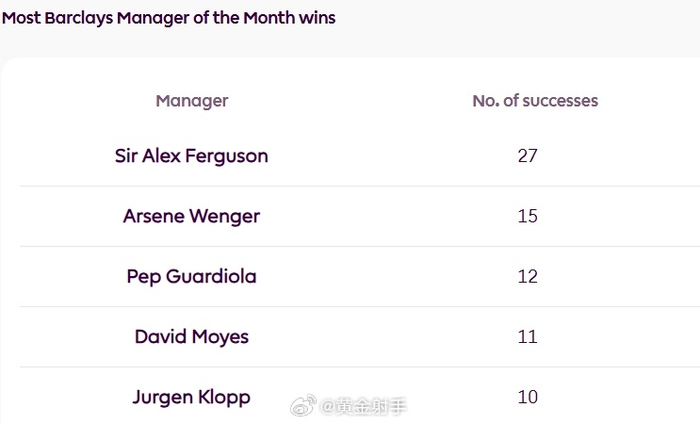This screenshot has height=424, width=700.
Task: Click Guardiola's success count of 12
Action: click(528, 276)
